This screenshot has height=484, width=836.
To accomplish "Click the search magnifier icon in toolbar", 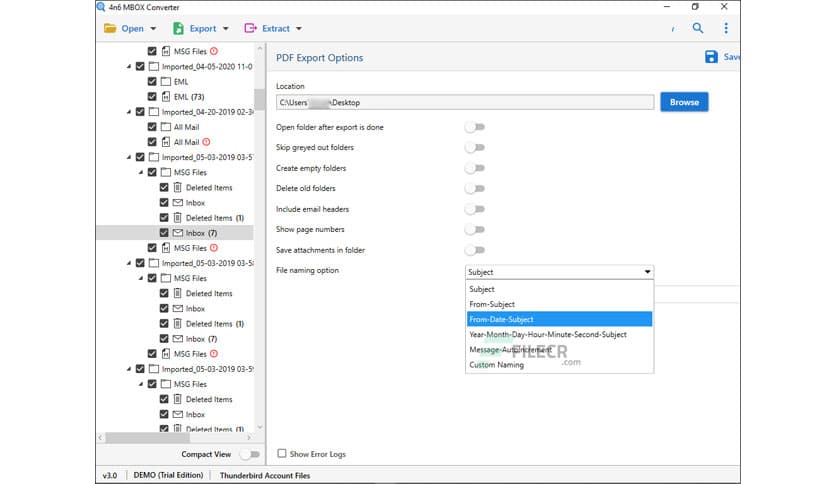I will tap(697, 28).
